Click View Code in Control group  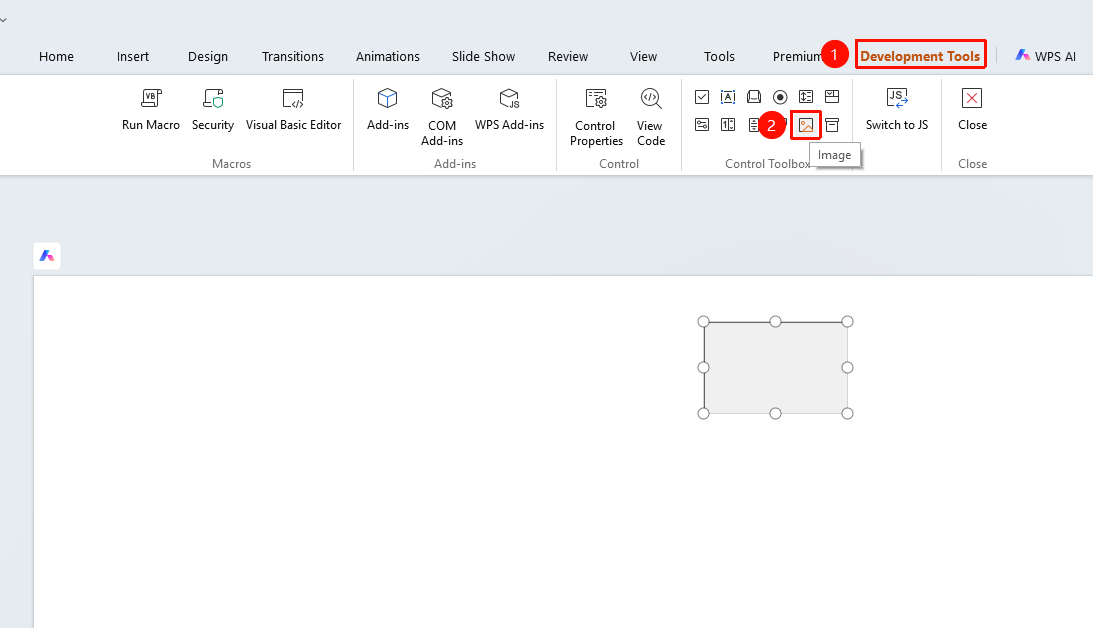[650, 117]
